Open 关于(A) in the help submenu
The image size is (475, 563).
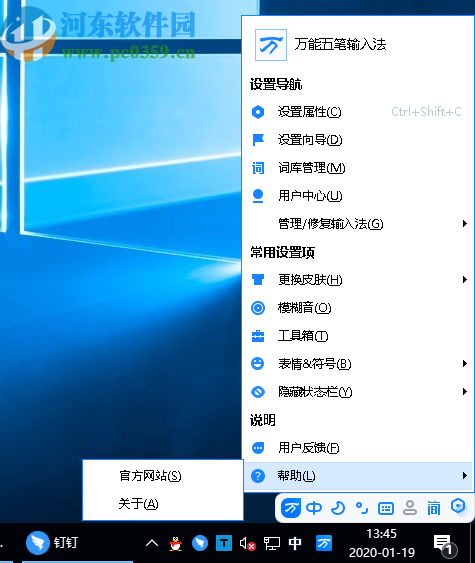coord(163,504)
